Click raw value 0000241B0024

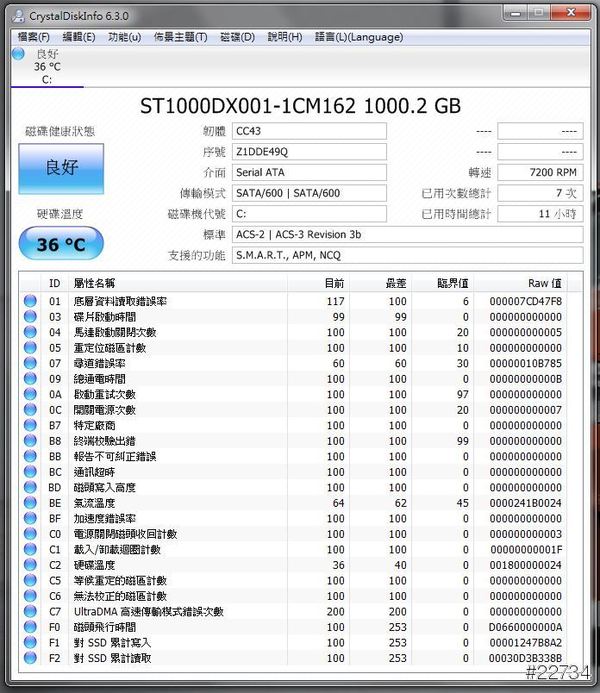[525, 503]
